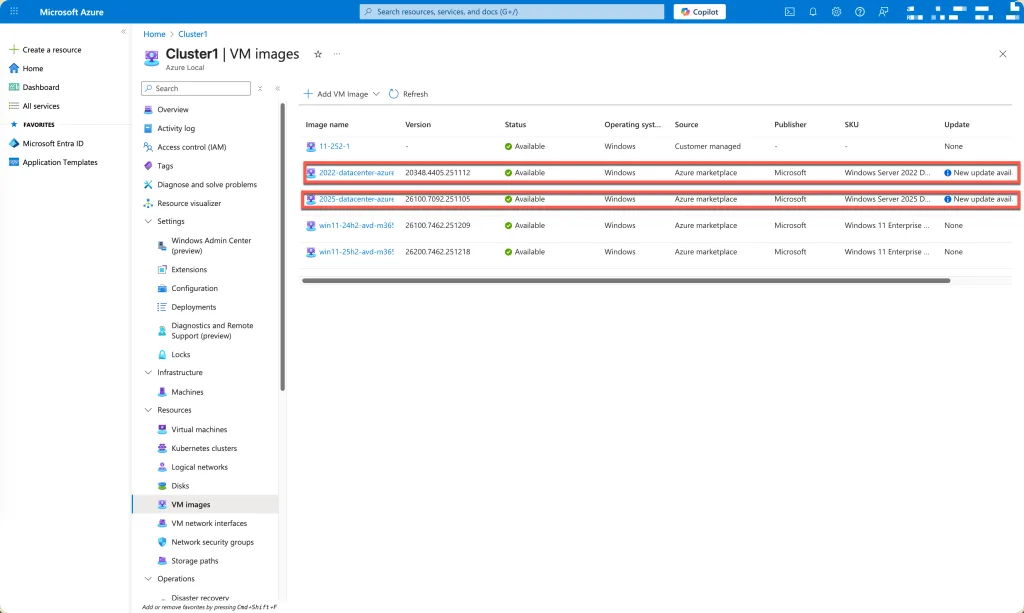Open Virtual machines in resource menu
This screenshot has width=1024, height=613.
tap(199, 430)
